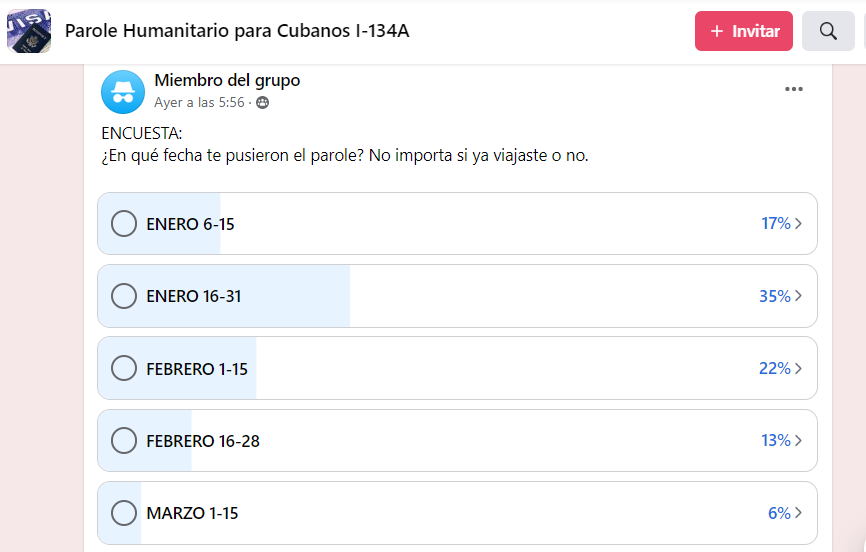The image size is (866, 552).
Task: Select the ENERO 16-31 poll option
Action: point(124,296)
